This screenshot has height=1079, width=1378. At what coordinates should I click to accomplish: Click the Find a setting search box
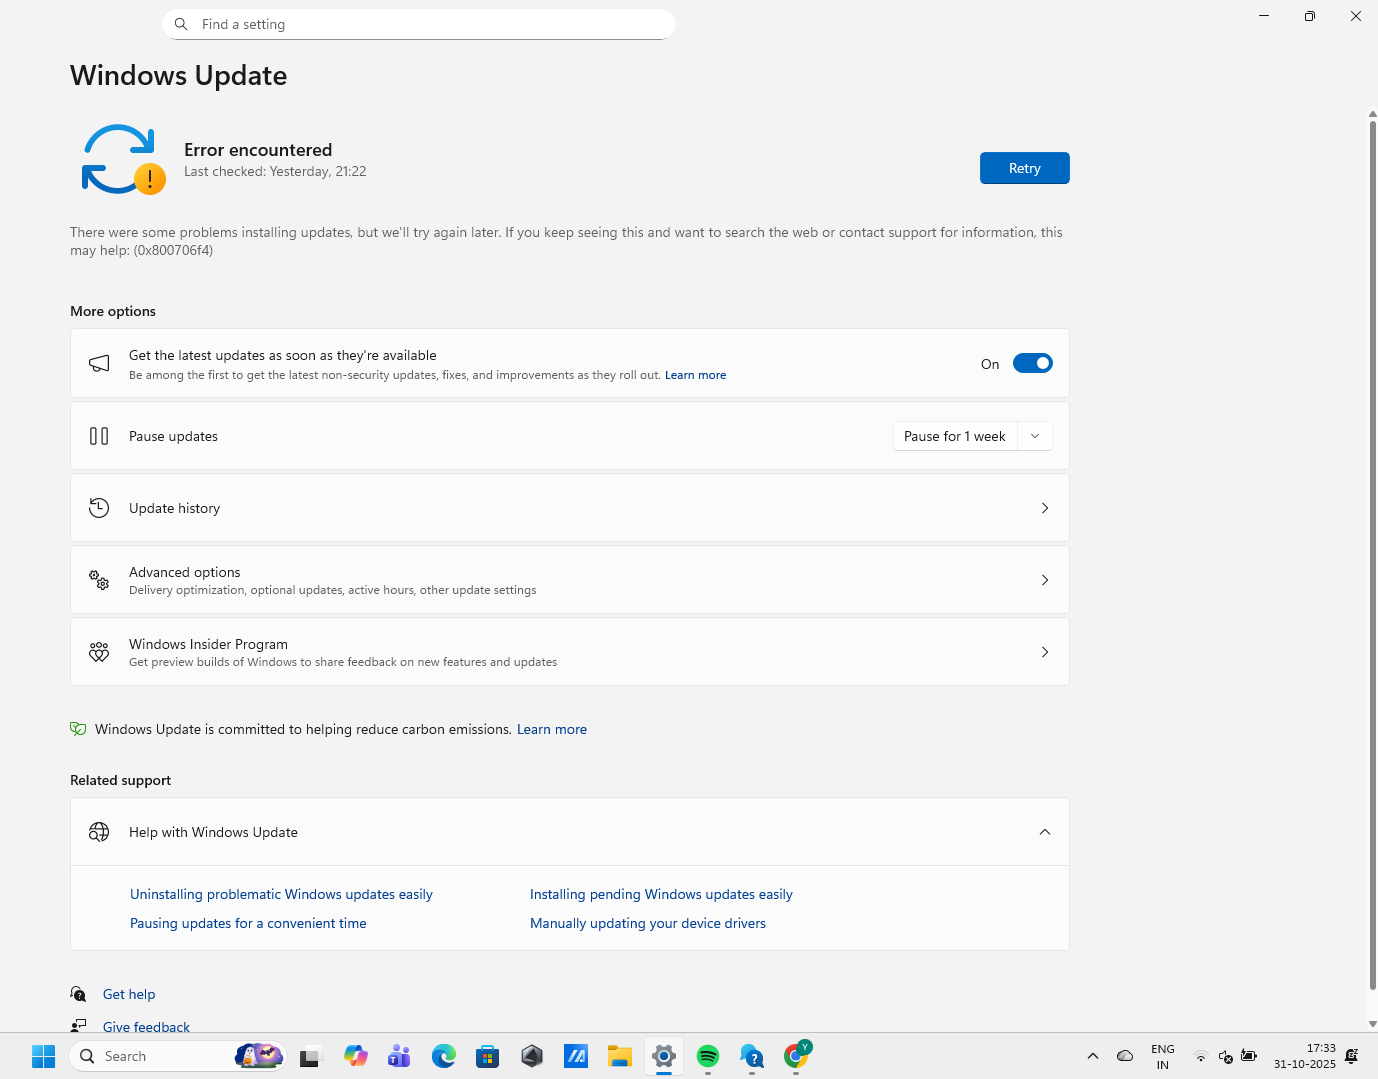point(419,24)
